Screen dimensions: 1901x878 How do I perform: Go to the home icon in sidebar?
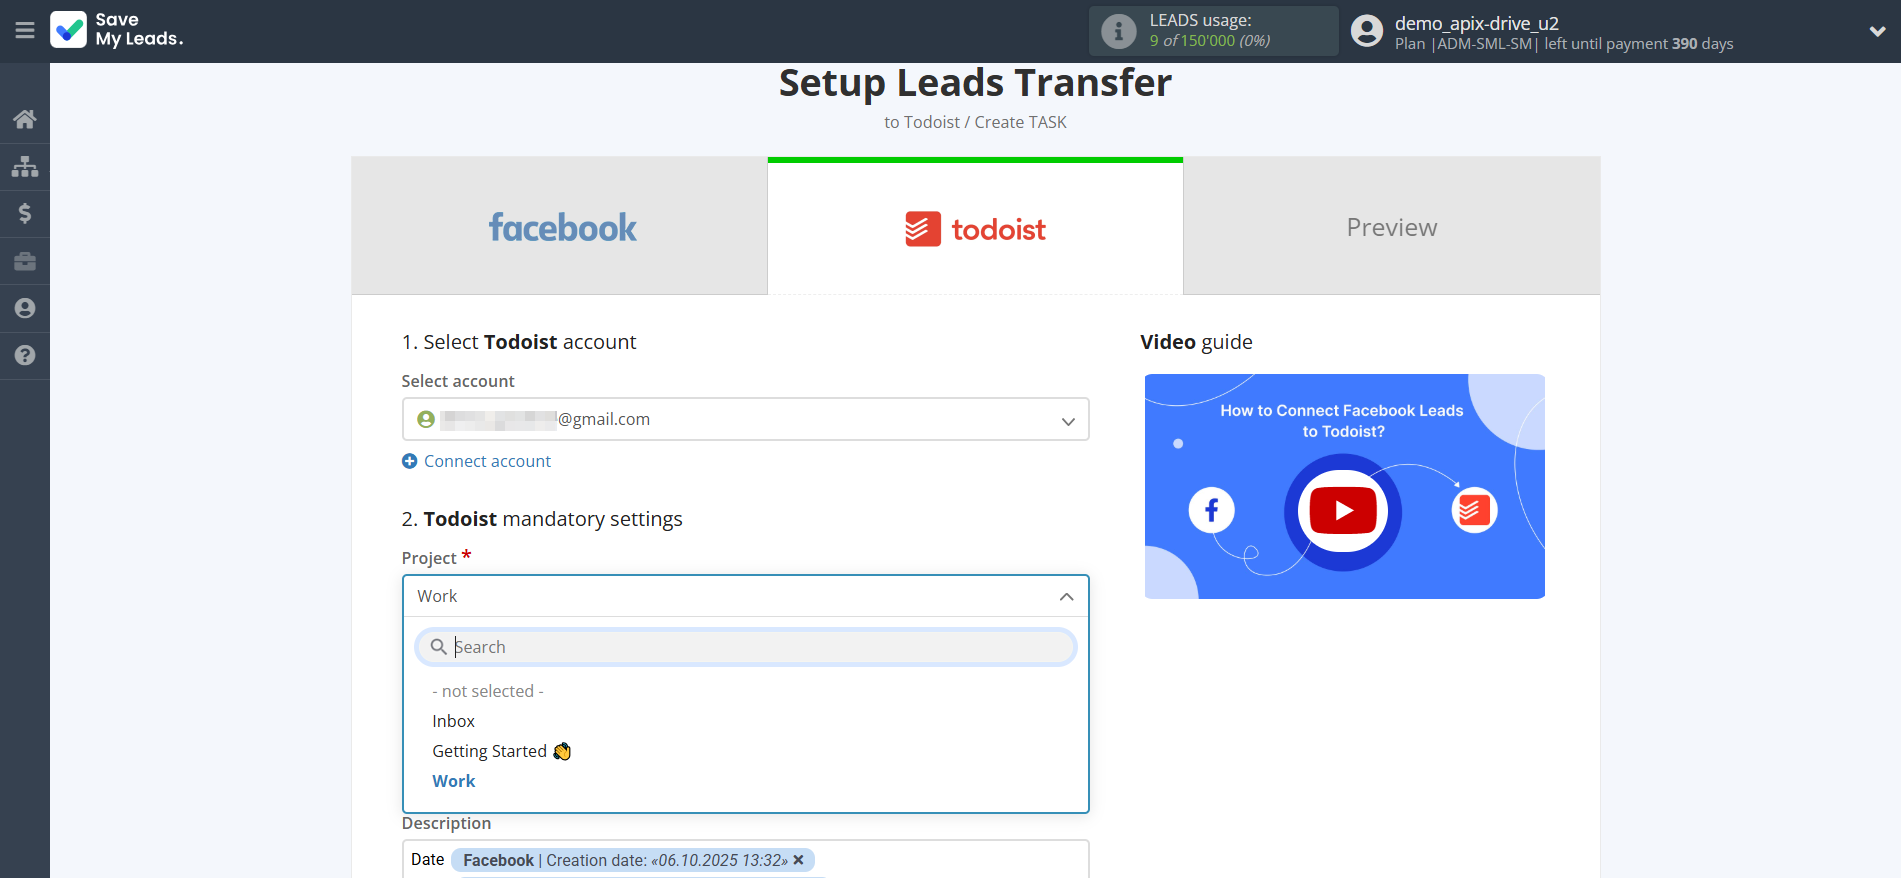click(25, 119)
